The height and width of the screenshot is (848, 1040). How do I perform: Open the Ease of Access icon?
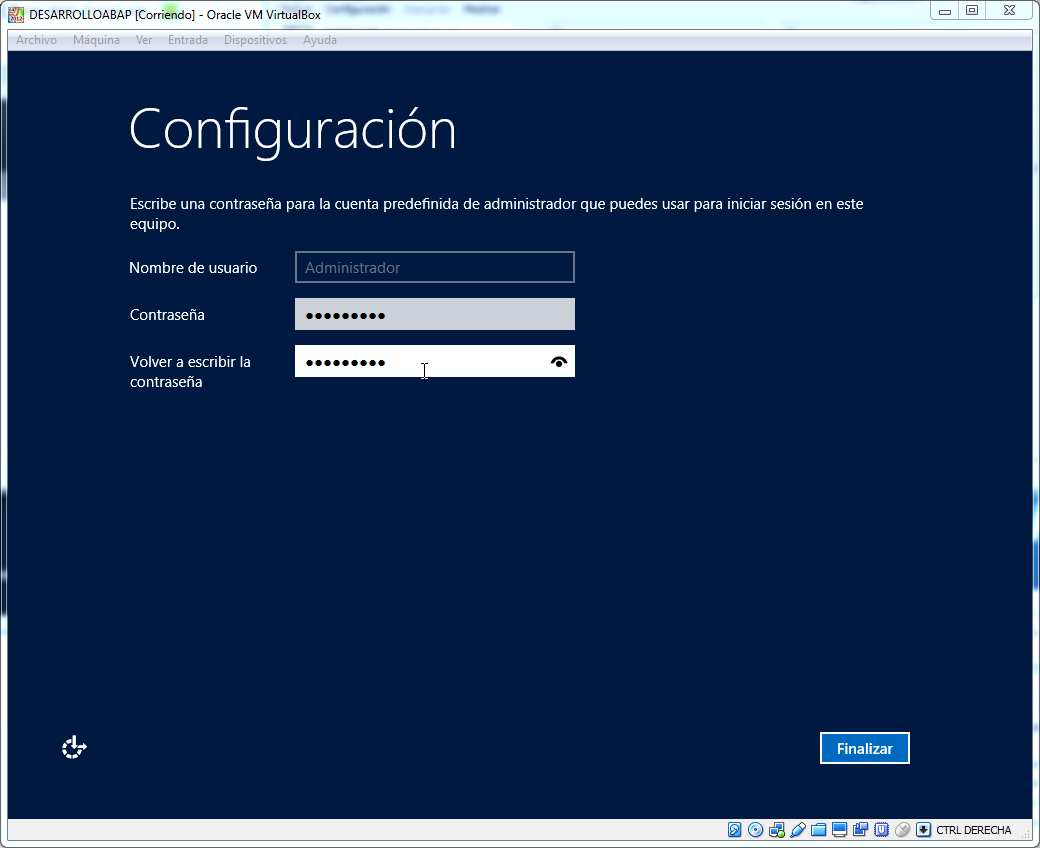coord(74,747)
